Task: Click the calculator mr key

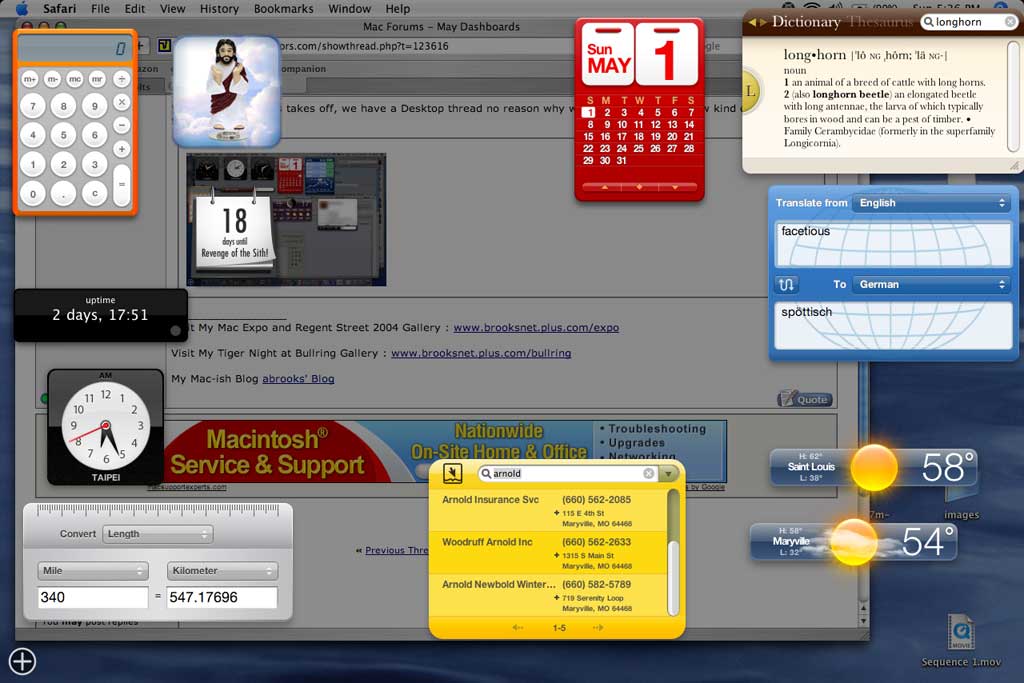Action: pyautogui.click(x=97, y=79)
